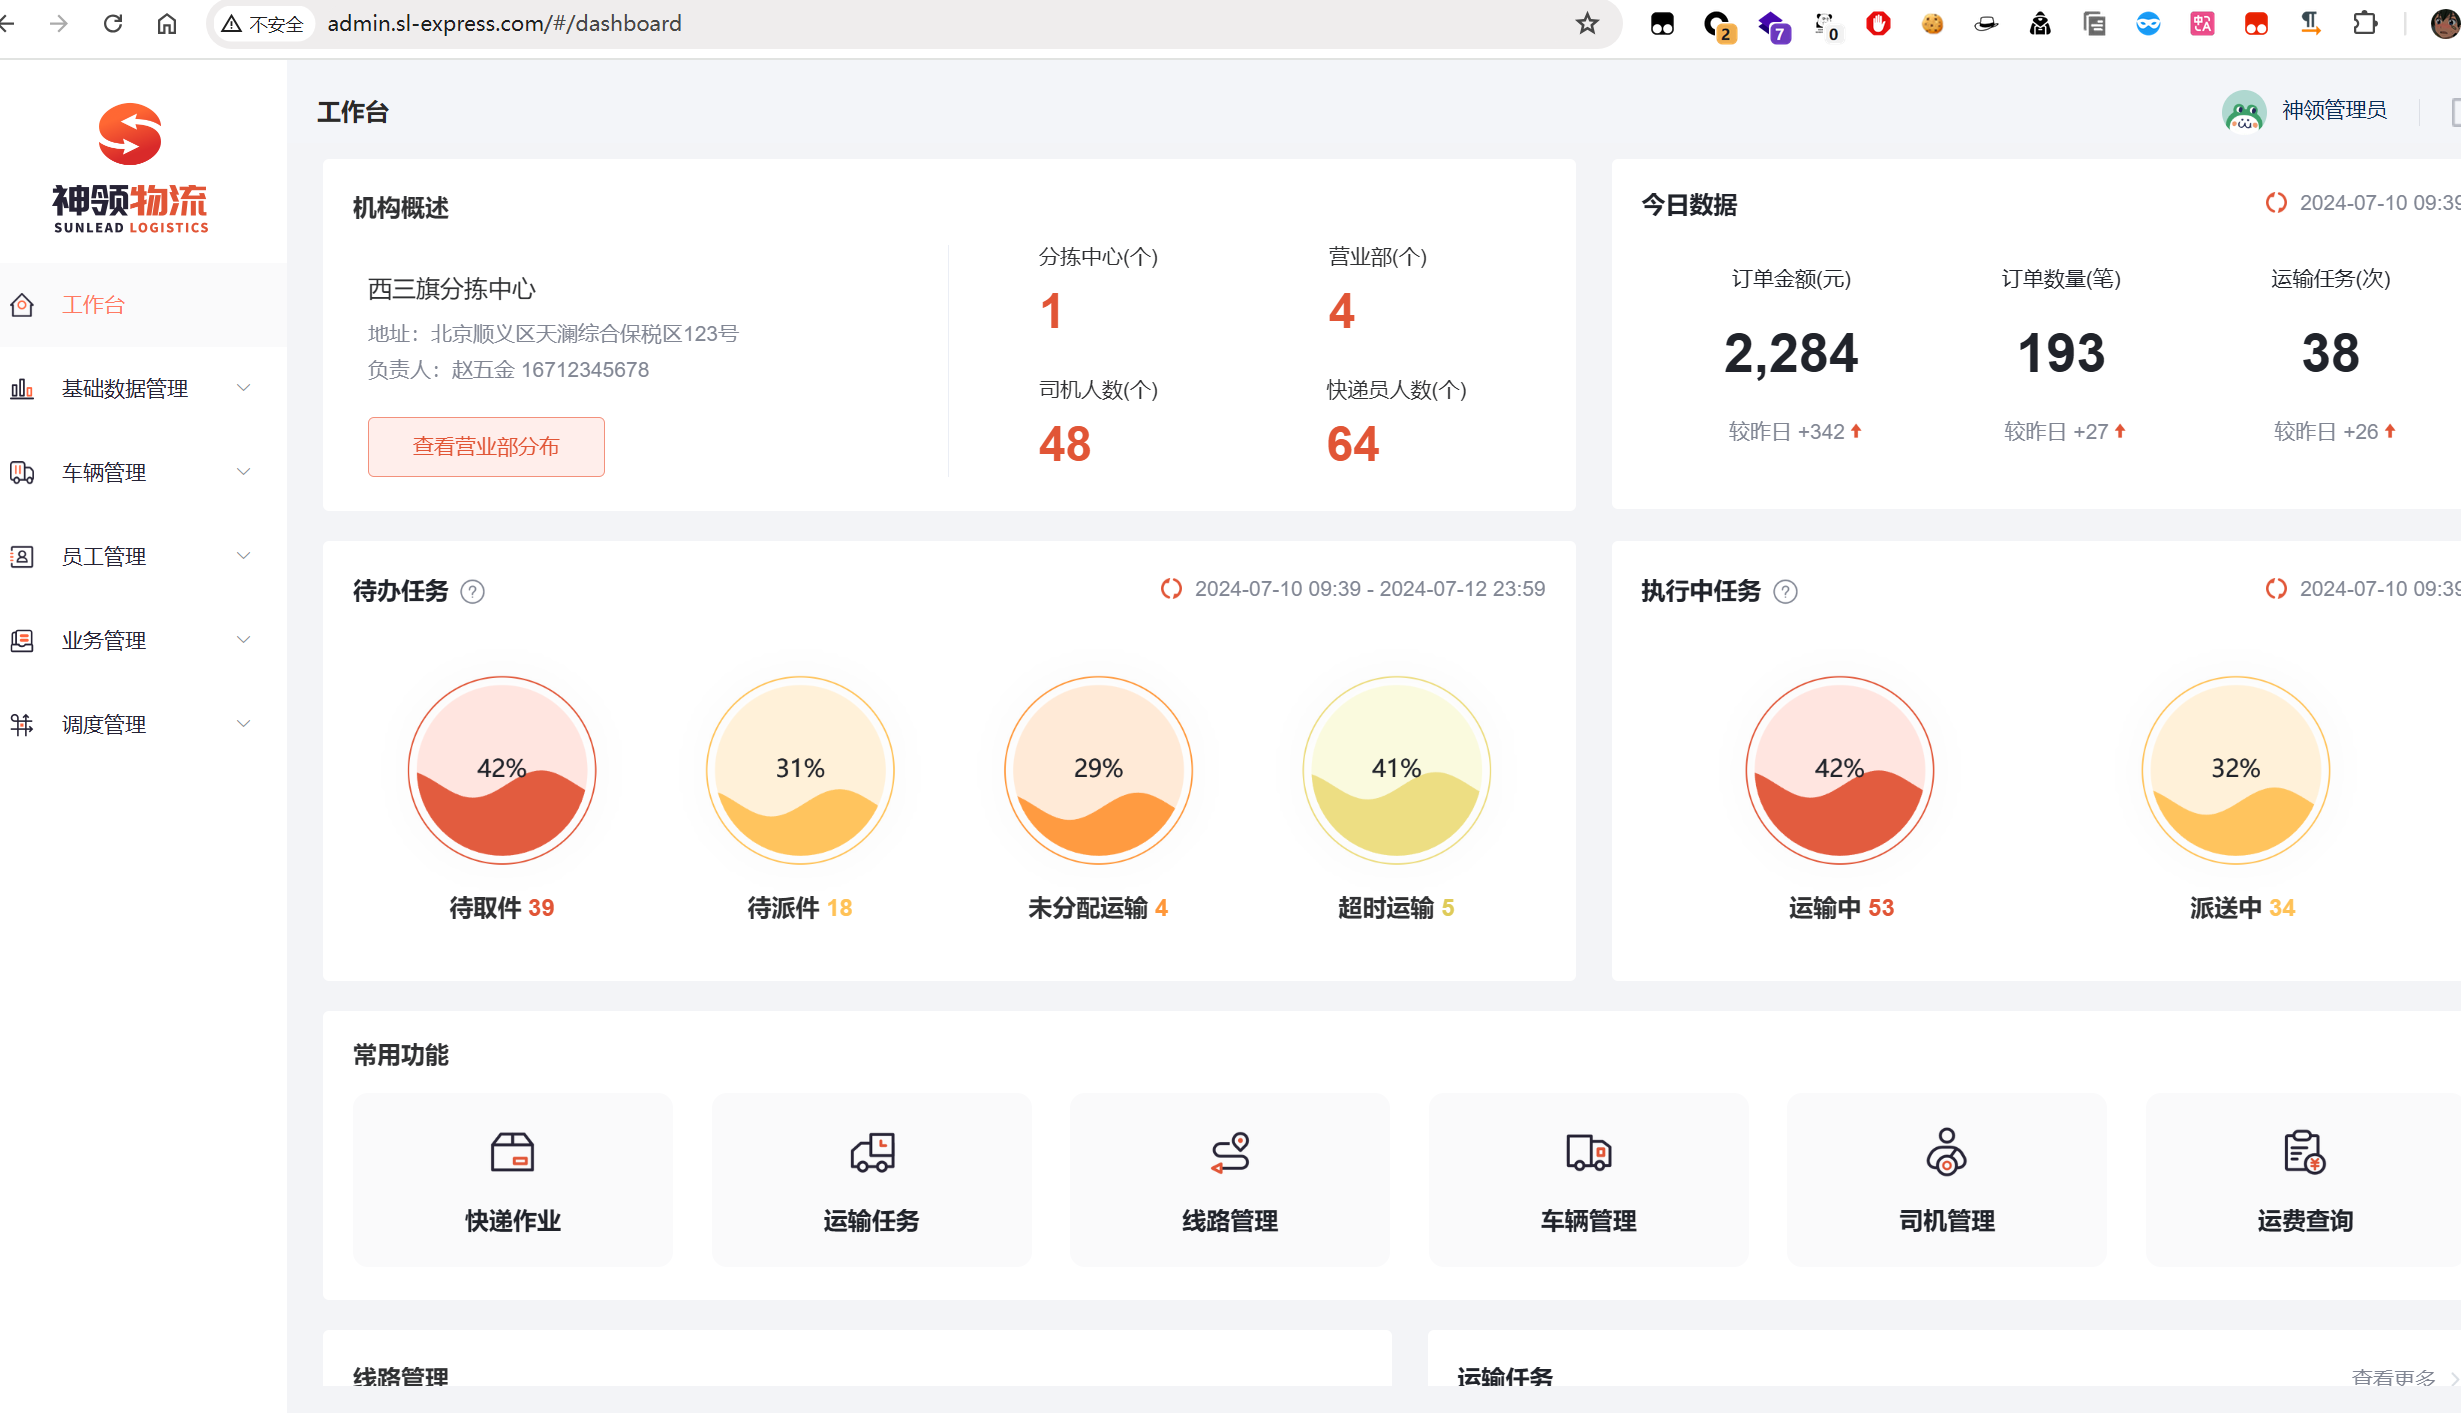Click 待取件 42% liquid gauge
The image size is (2461, 1413).
pyautogui.click(x=502, y=770)
